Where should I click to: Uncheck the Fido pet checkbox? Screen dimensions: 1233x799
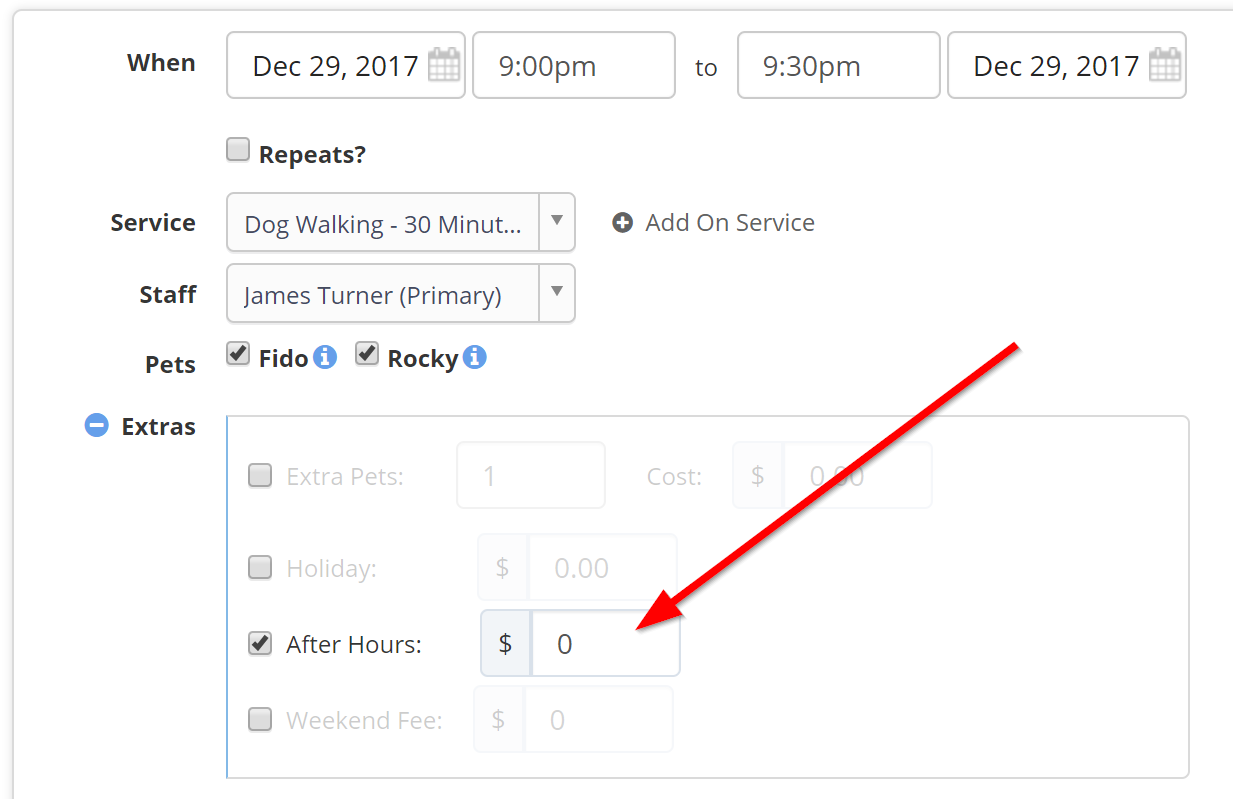pos(237,353)
